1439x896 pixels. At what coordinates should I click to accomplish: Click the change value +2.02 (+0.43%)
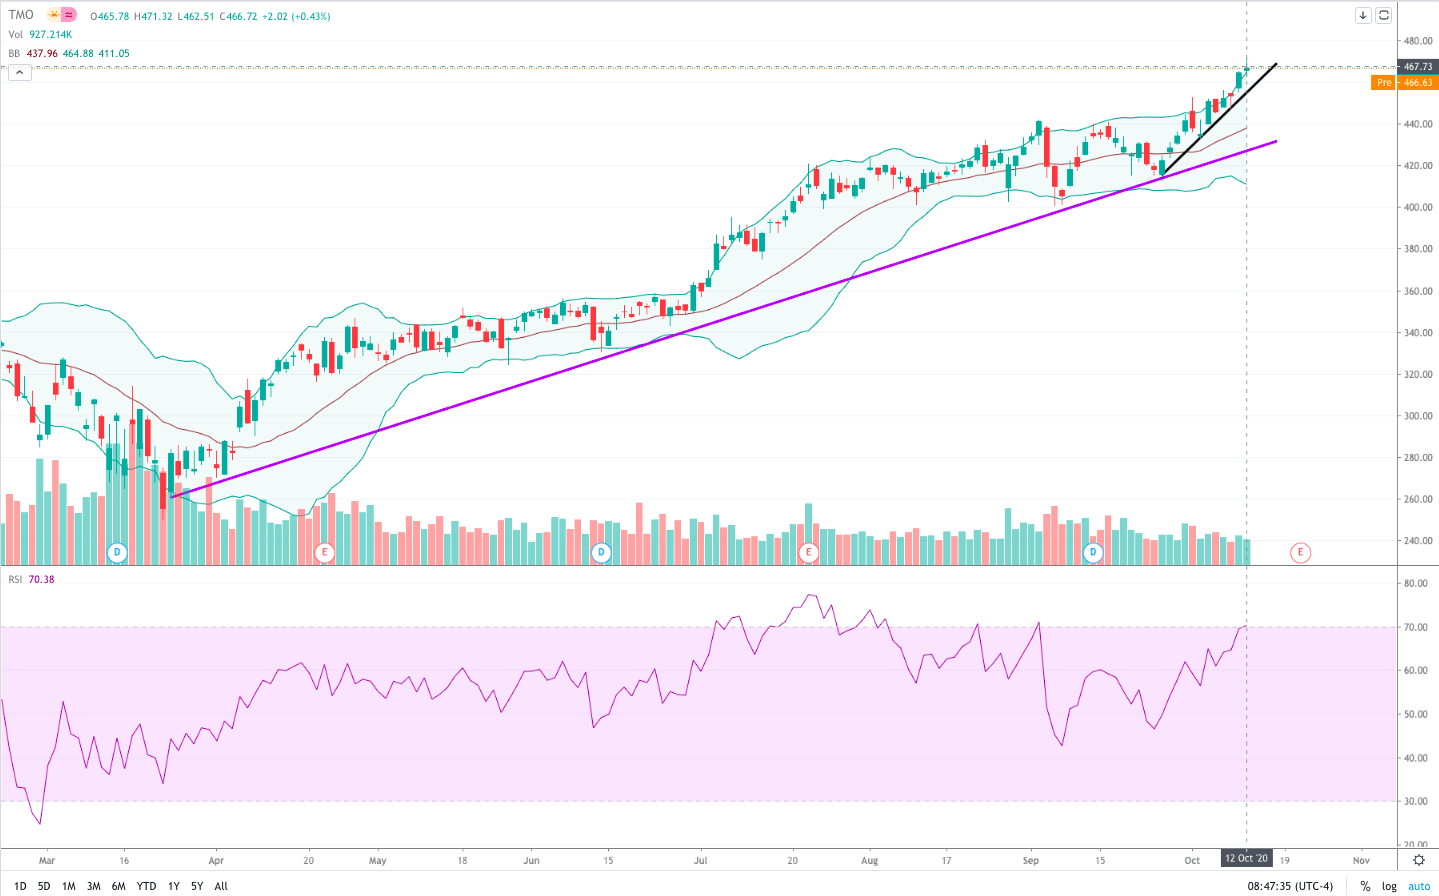(297, 16)
